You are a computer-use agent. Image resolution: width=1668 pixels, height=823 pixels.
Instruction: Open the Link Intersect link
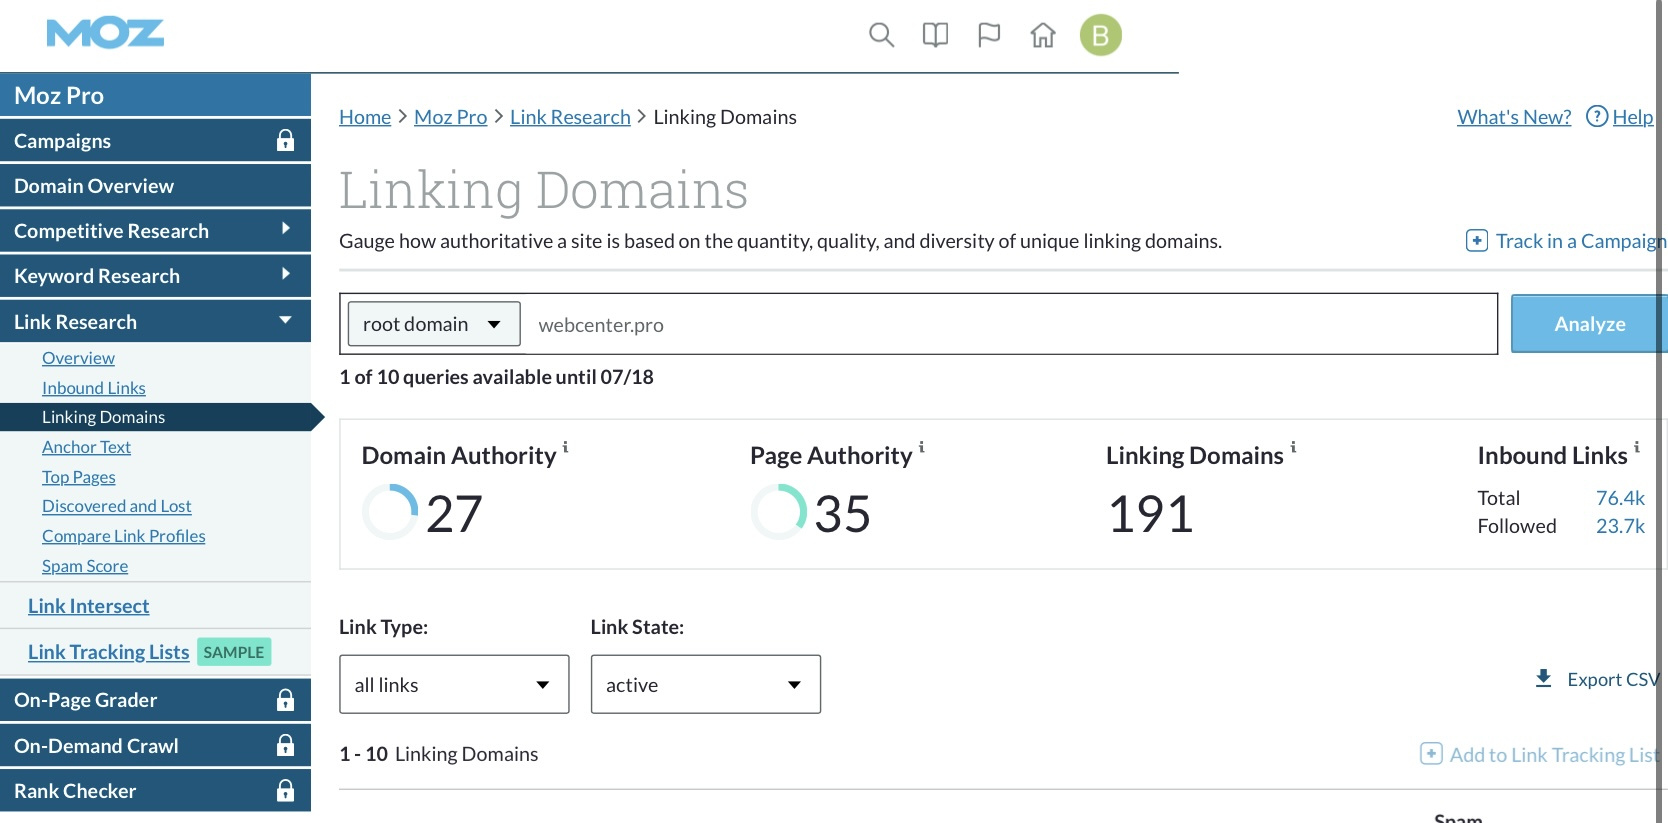click(x=89, y=606)
